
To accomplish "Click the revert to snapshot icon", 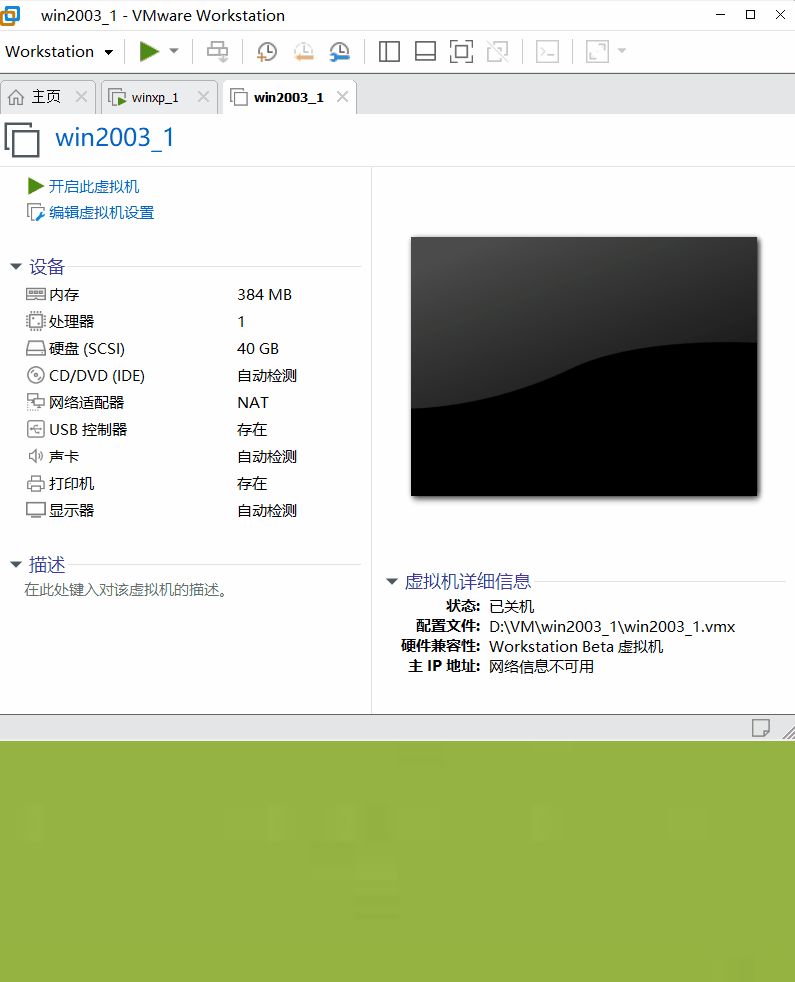I will pos(303,51).
